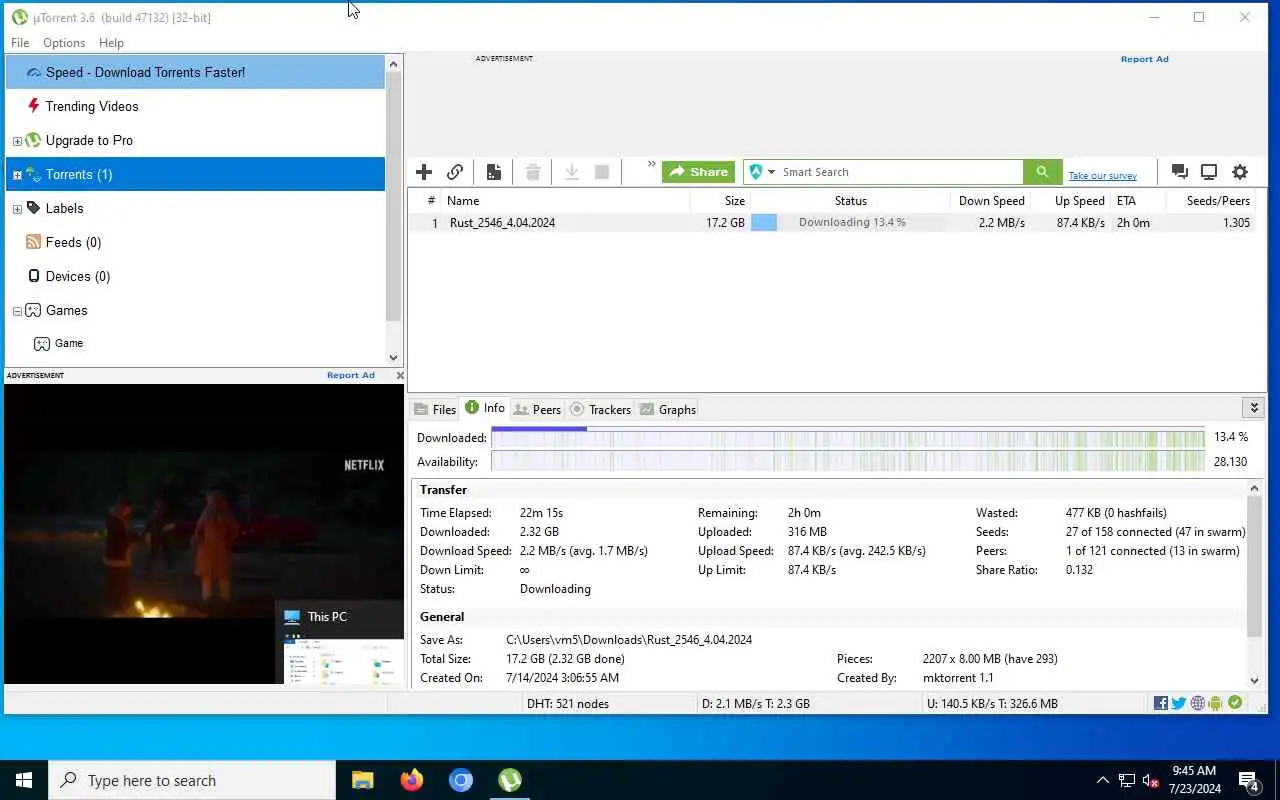
Task: Expand the Labels tree node
Action: coord(17,209)
